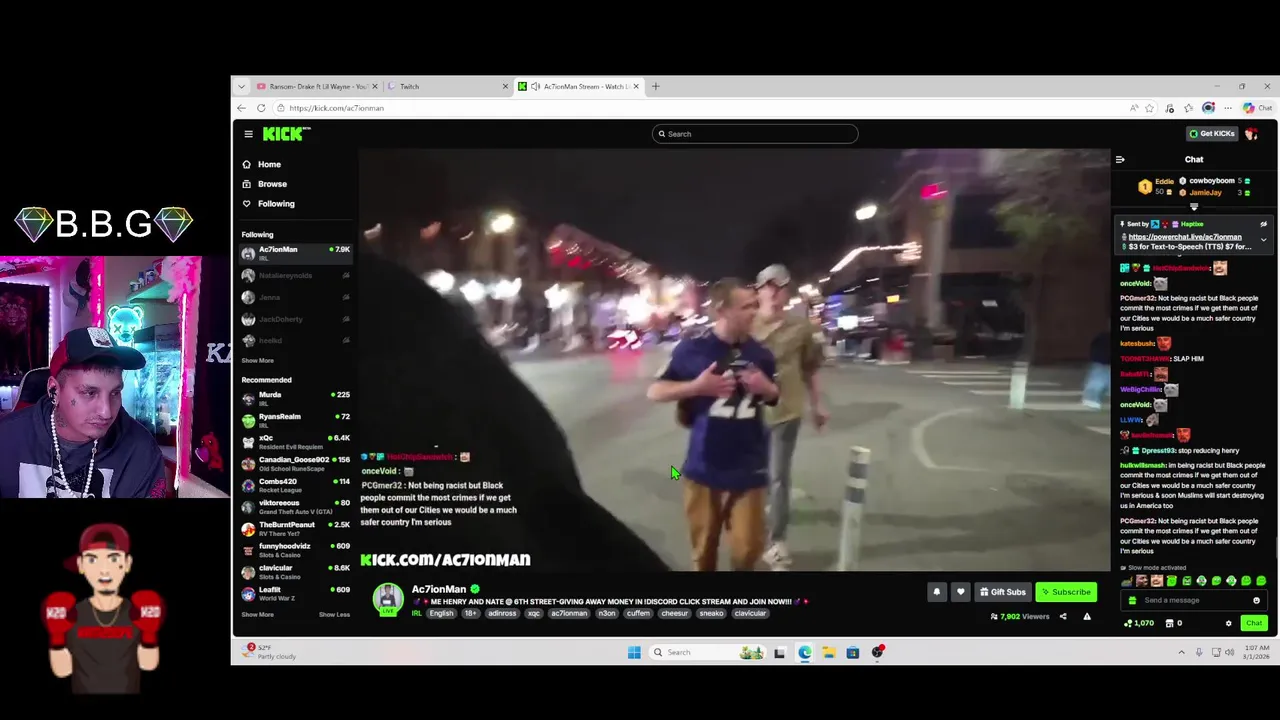Screen dimensions: 1280x720
Task: Open the emoji picker in chat input
Action: 1256,600
